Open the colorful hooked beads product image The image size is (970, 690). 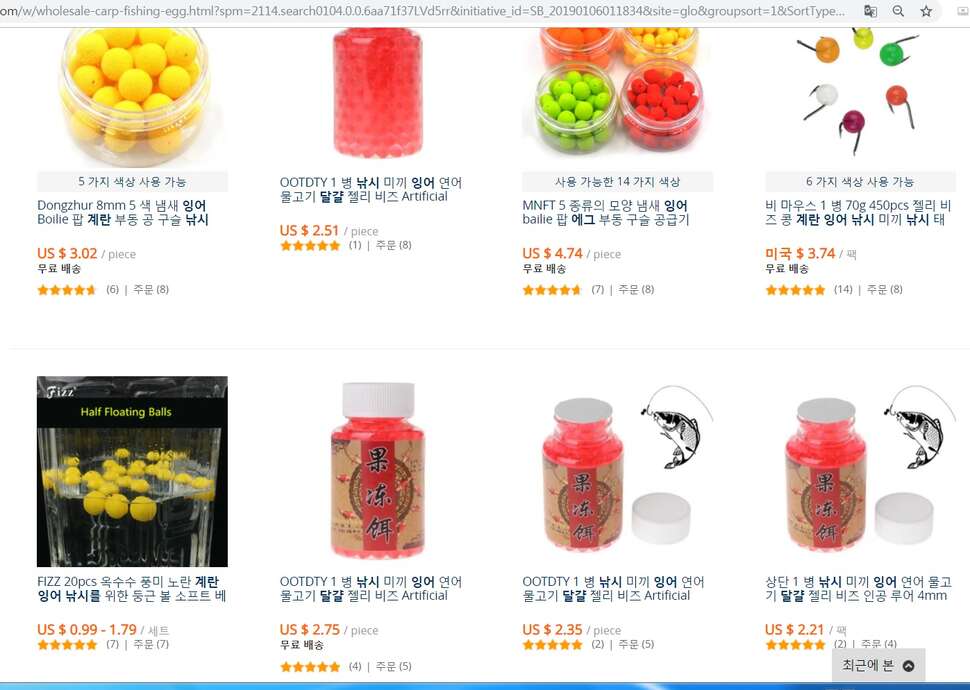861,92
